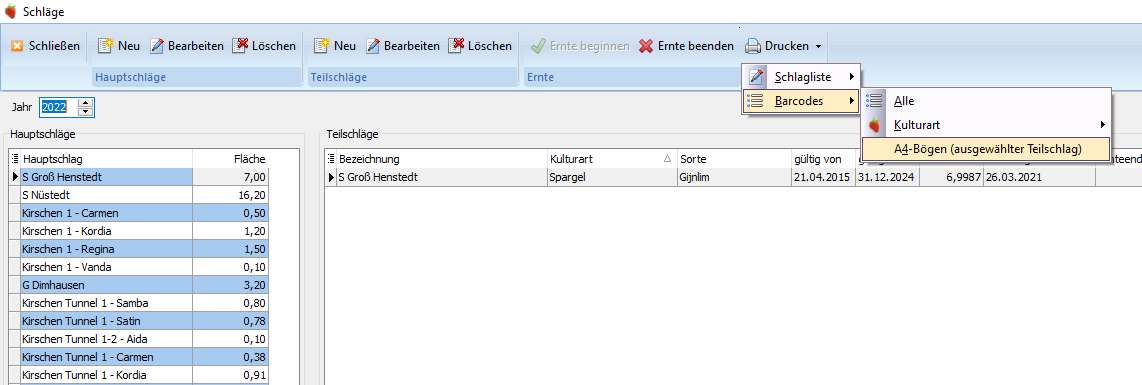The width and height of the screenshot is (1142, 385).
Task: Open the Schlagliste submenu
Action: [801, 76]
